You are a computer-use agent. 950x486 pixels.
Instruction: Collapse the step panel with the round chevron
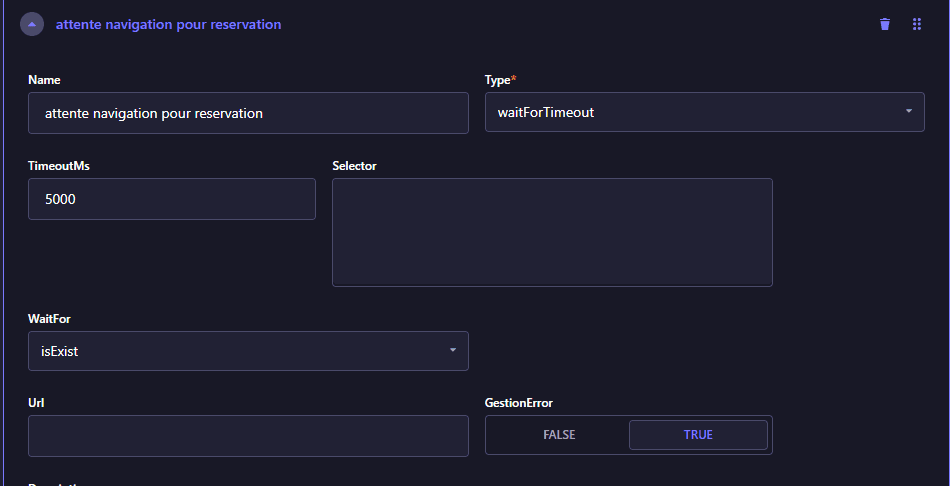pos(32,24)
